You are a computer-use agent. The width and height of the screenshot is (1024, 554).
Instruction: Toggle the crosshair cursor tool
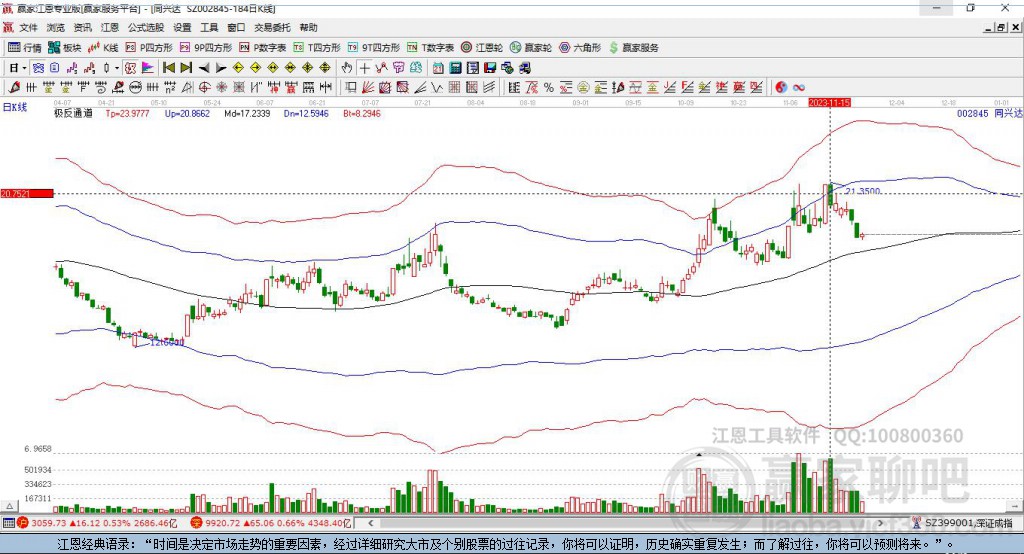364,68
